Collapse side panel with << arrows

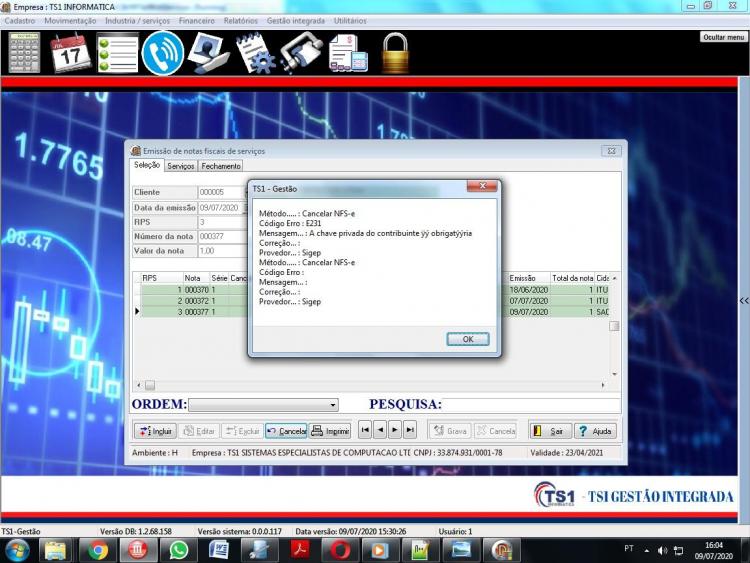pos(744,301)
